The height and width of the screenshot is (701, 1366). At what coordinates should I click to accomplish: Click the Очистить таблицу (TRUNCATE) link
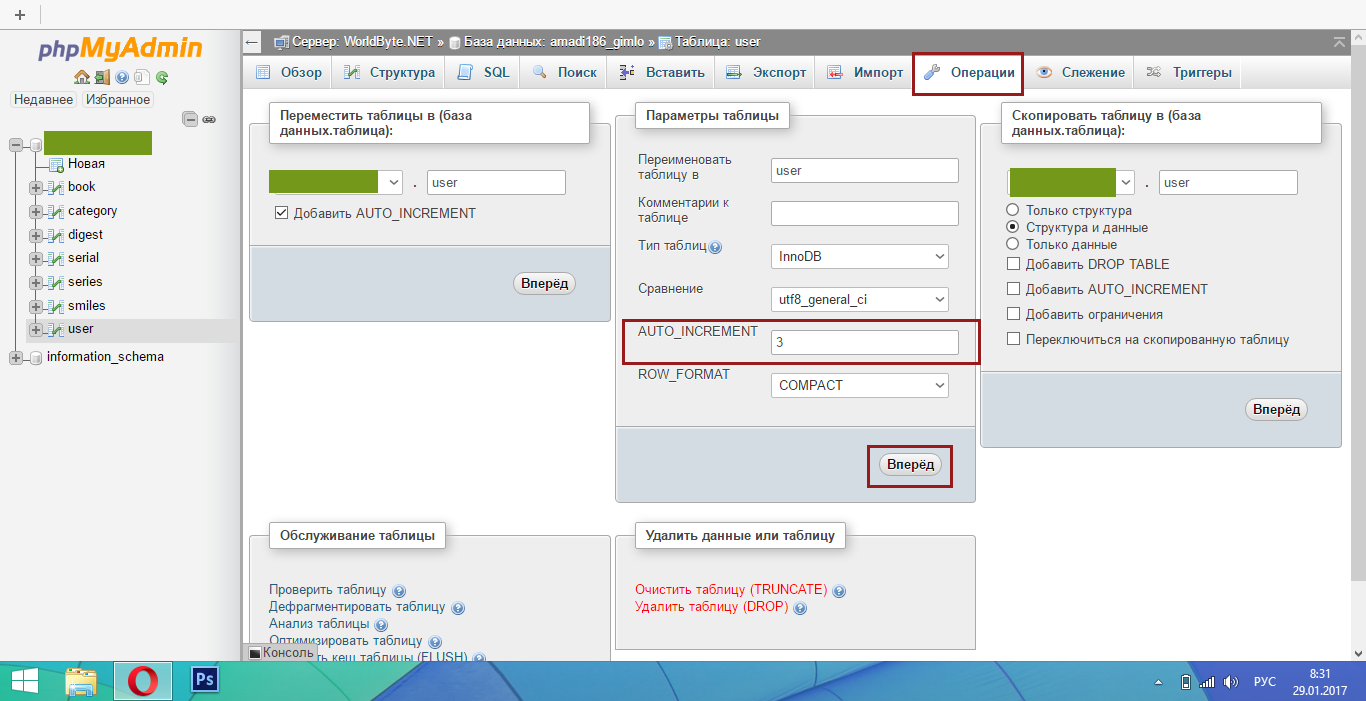[731, 590]
